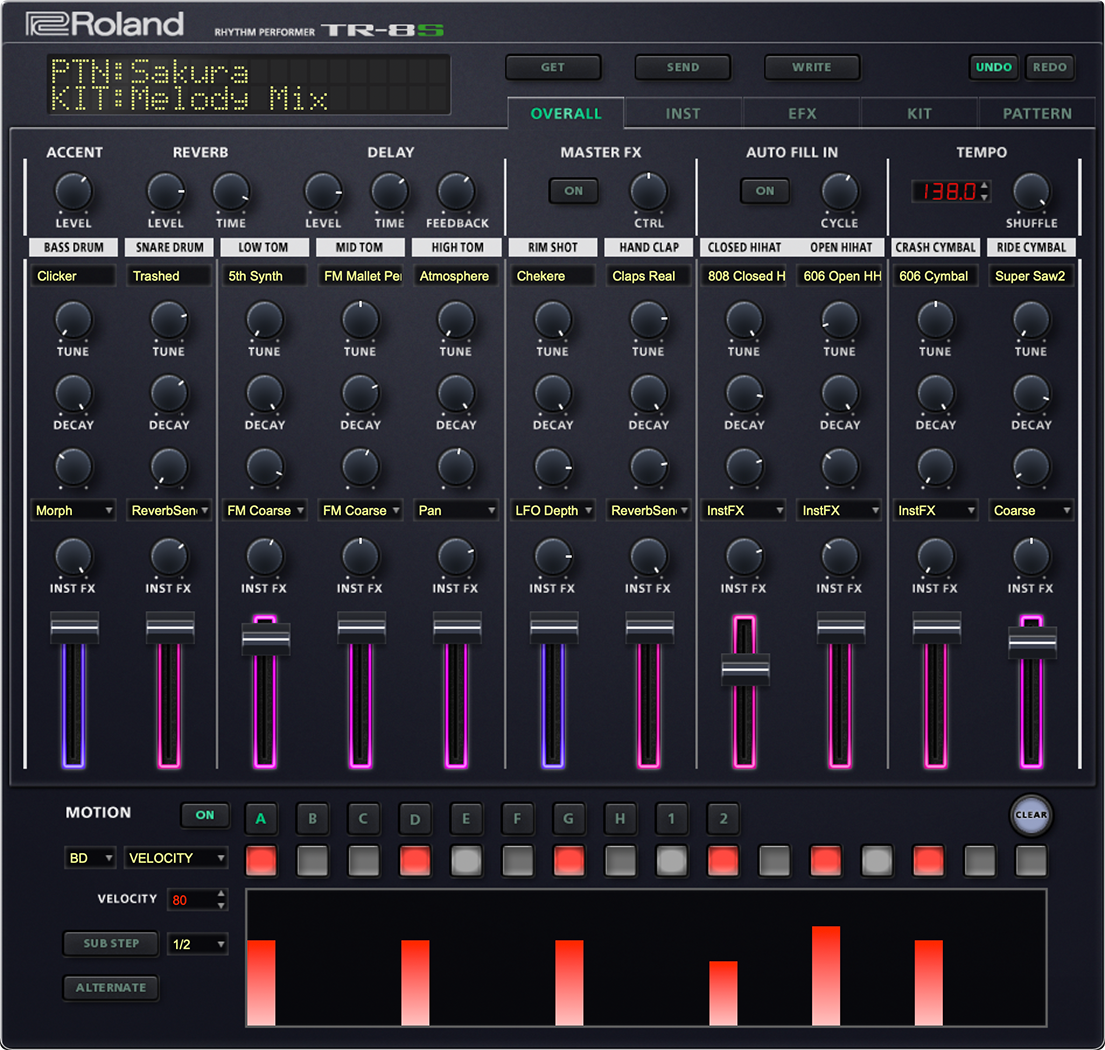Adjust the SHUFFLE knob in the TEMPO section
Image resolution: width=1105 pixels, height=1050 pixels.
1031,189
